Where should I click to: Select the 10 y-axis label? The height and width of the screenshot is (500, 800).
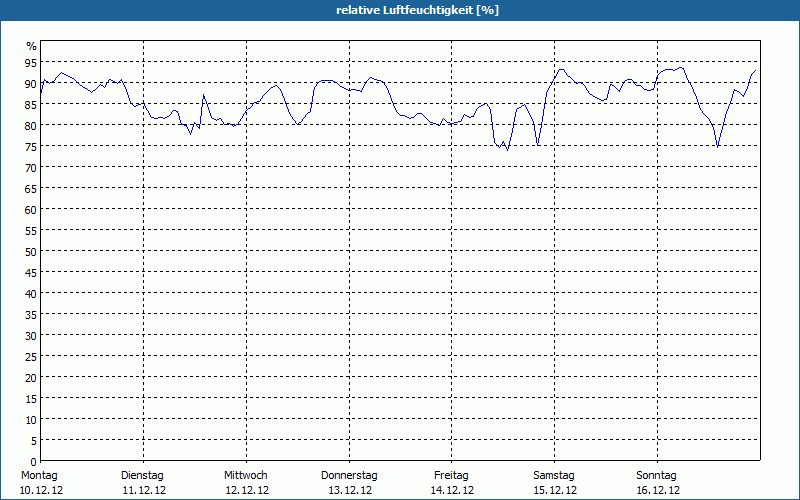coord(31,419)
